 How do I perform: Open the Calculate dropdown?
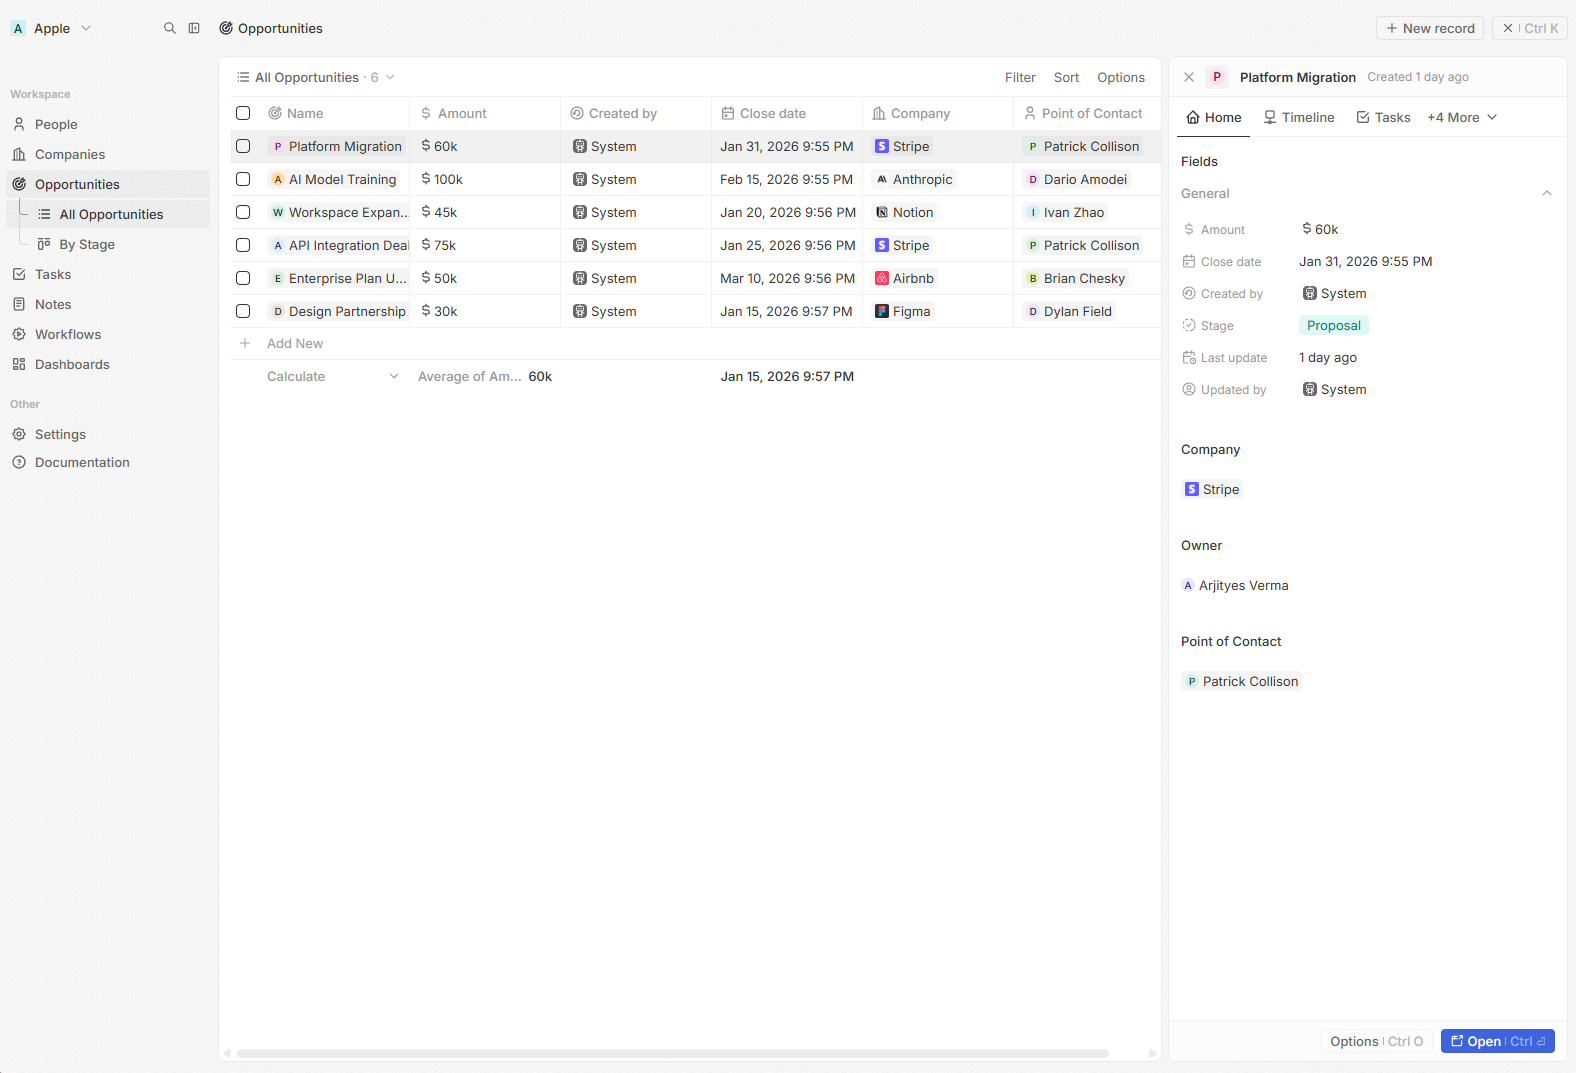pyautogui.click(x=333, y=376)
